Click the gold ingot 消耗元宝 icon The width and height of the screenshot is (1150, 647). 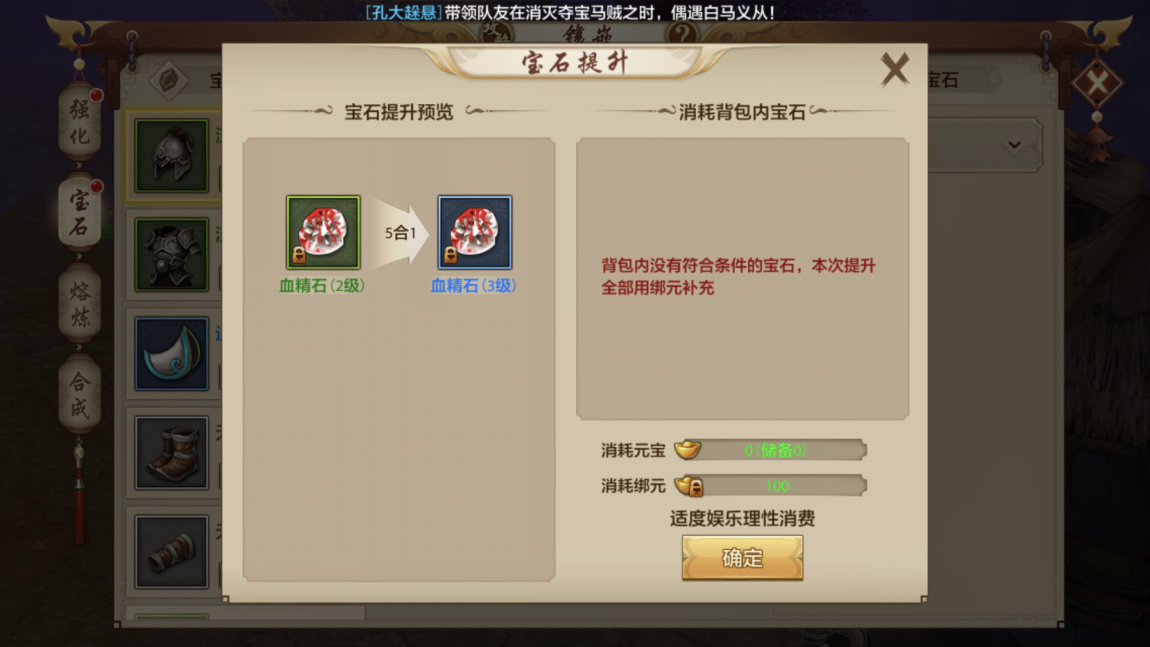(688, 449)
